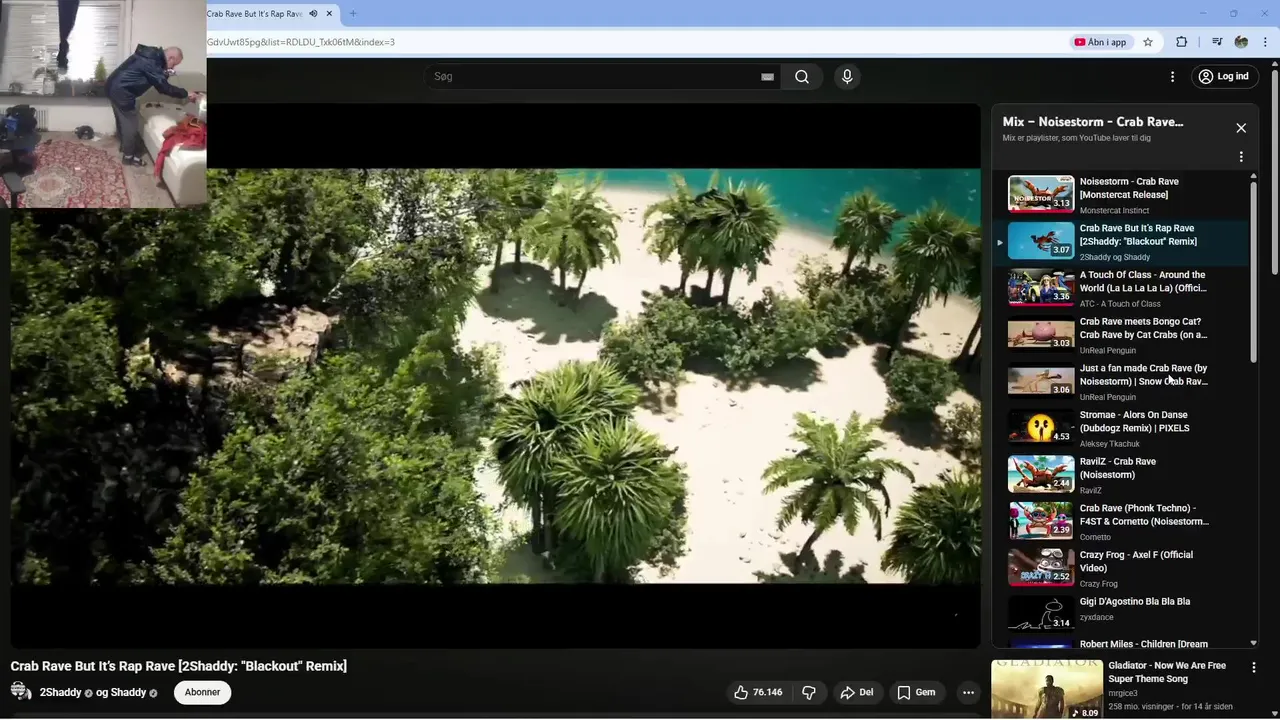This screenshot has width=1280, height=720.
Task: Open Chrome media controls icon
Action: point(1216,42)
